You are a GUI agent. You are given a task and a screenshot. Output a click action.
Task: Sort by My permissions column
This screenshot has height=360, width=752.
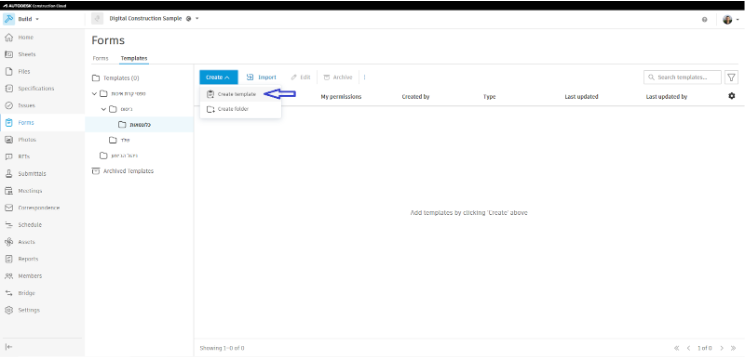tap(341, 97)
